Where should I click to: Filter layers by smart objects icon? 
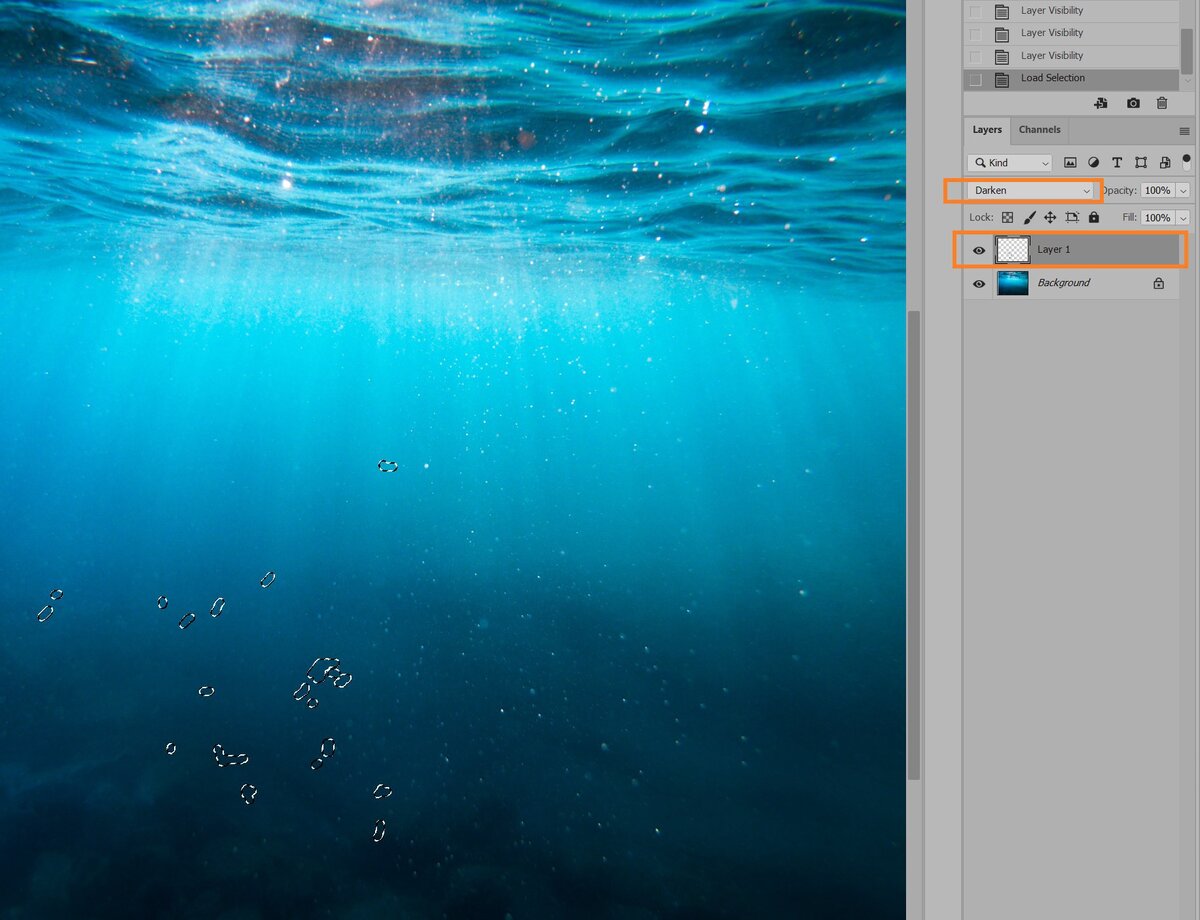pos(1165,162)
